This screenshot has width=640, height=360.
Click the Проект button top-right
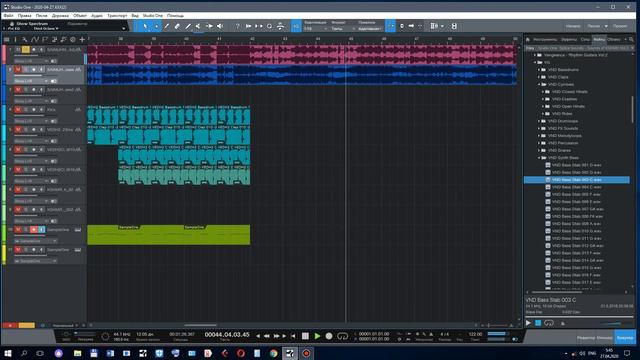pos(620,26)
